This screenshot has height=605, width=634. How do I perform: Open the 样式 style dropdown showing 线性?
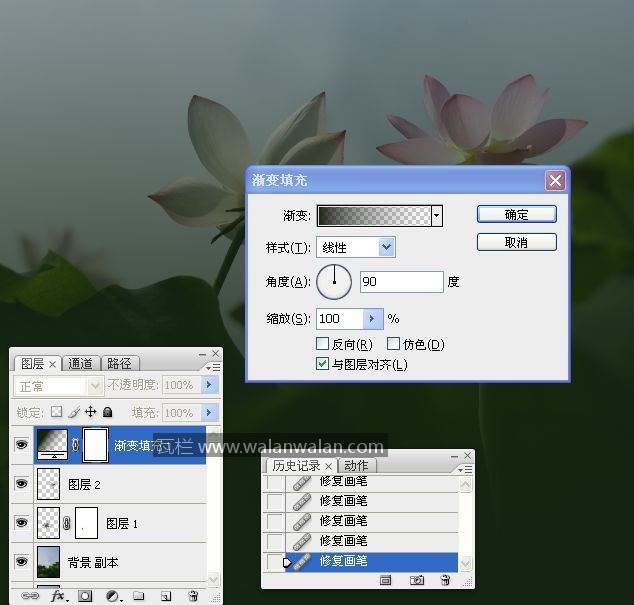(x=386, y=247)
